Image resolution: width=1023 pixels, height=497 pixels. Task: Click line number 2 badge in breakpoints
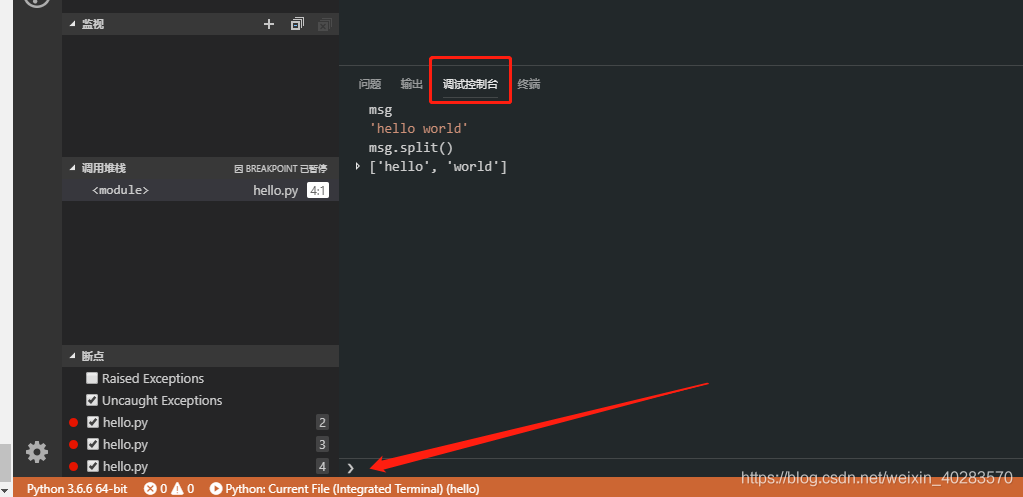(322, 423)
